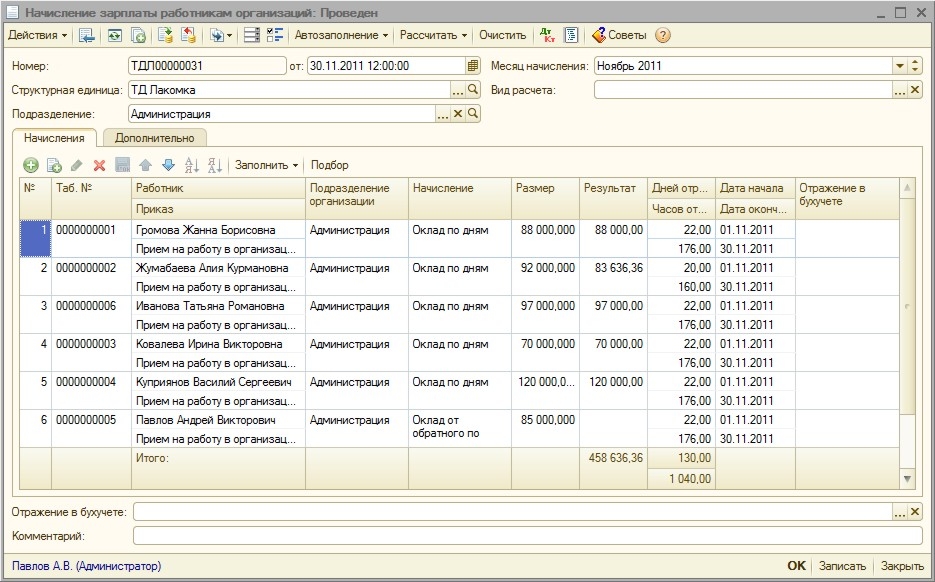Click the Дт/Кт postings result icon
Screen dimensions: 935x582
pyautogui.click(x=547, y=35)
